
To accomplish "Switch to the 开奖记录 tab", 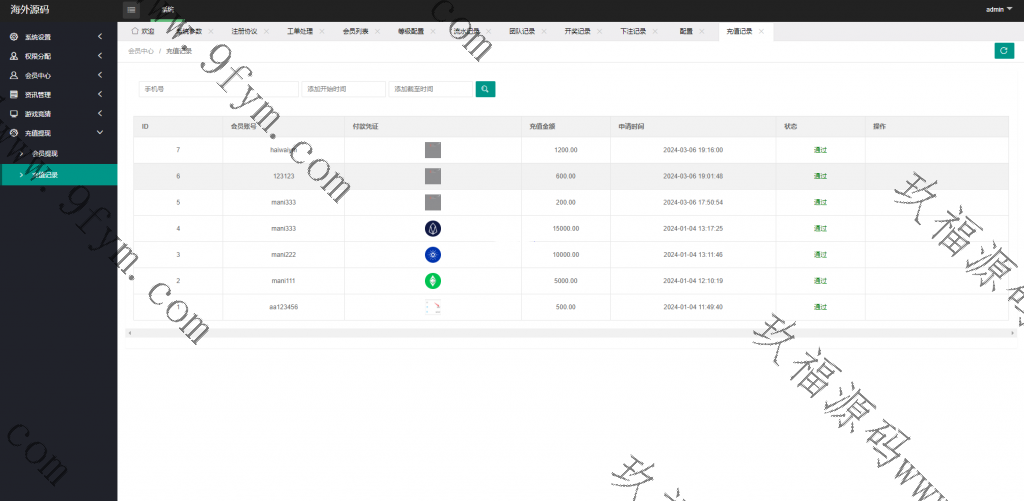I will pos(578,31).
